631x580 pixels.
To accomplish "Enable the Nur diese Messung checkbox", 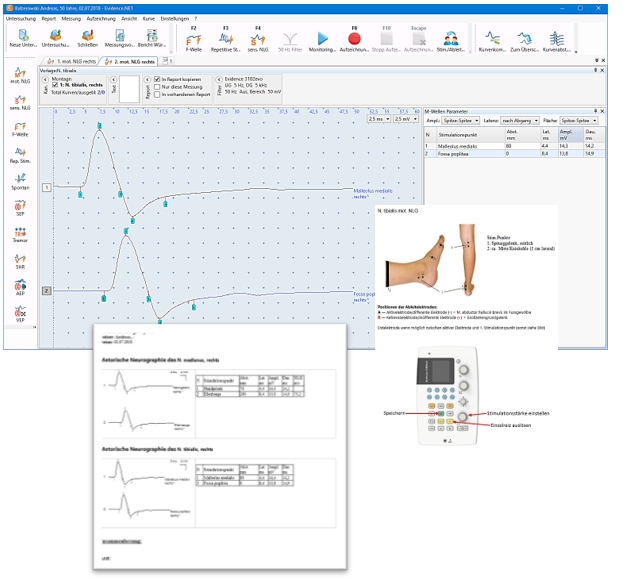I will pyautogui.click(x=156, y=86).
